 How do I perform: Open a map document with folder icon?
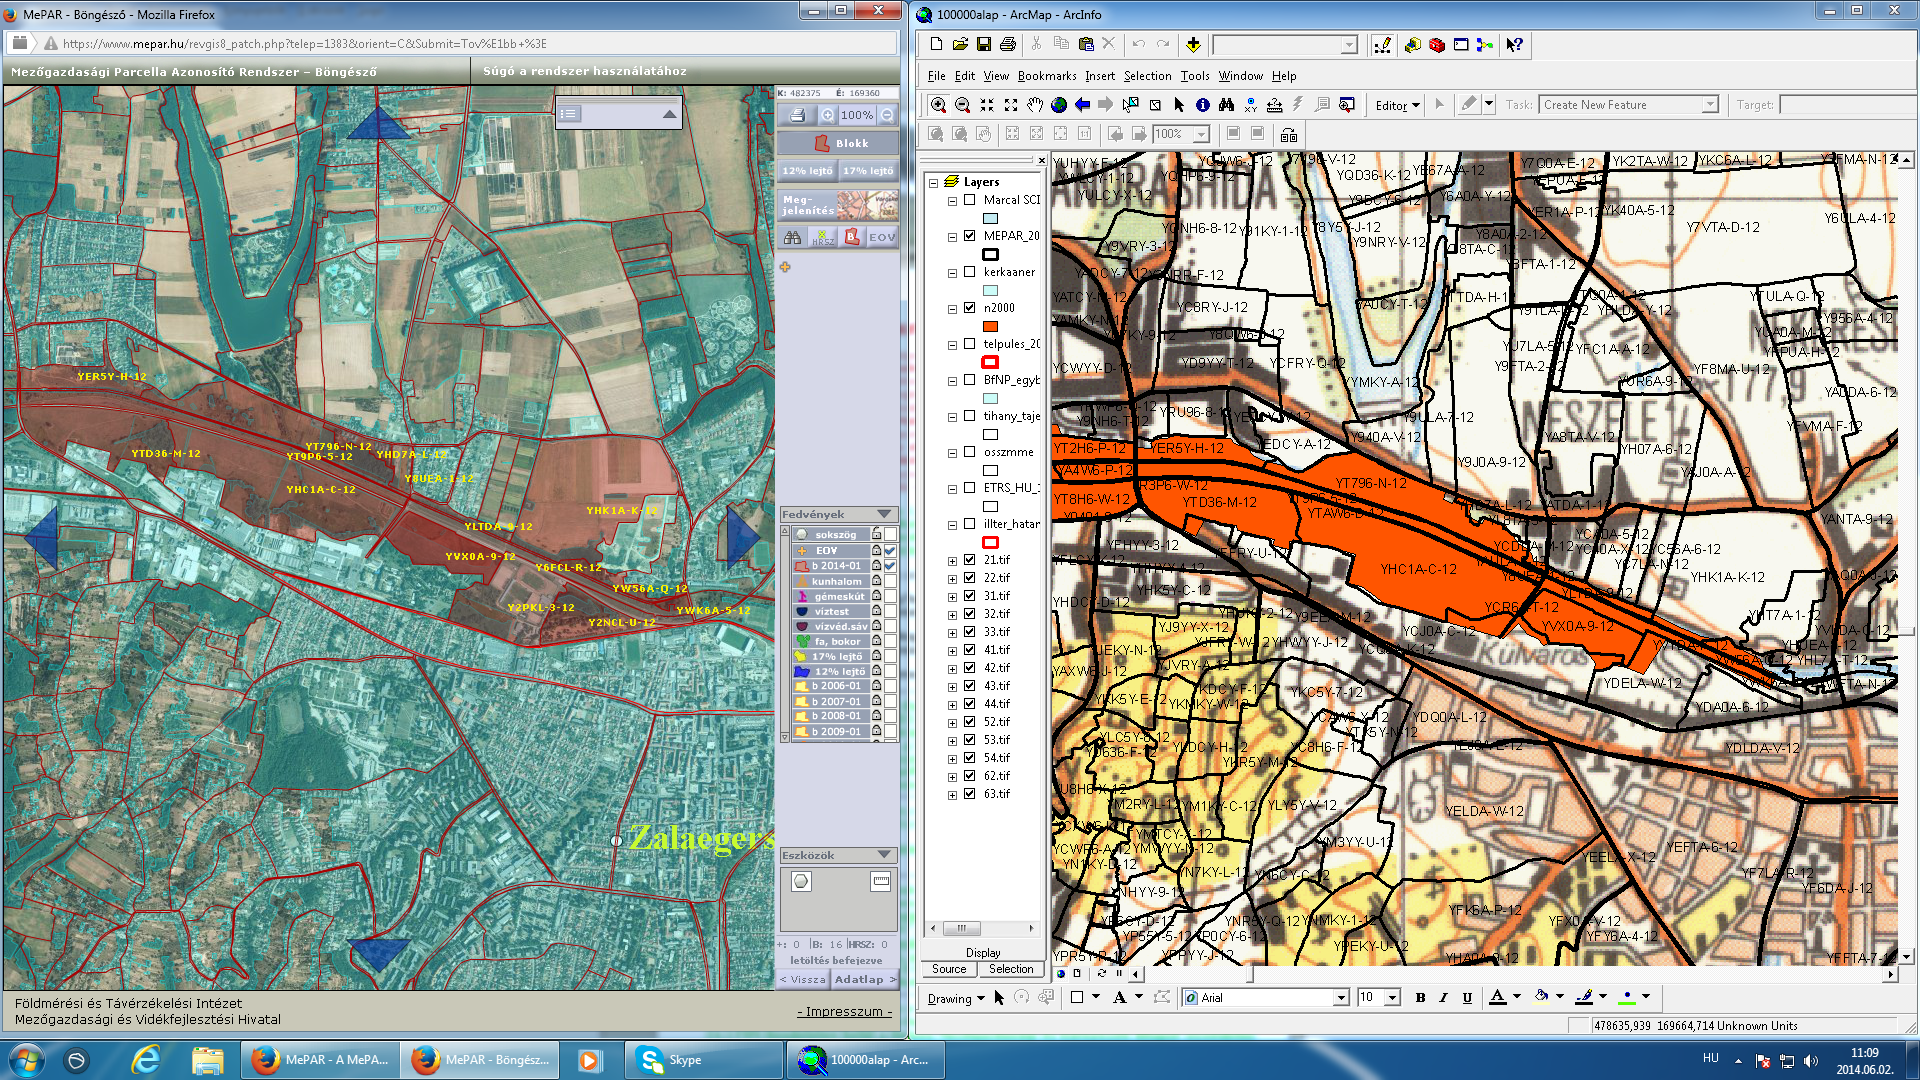(960, 45)
